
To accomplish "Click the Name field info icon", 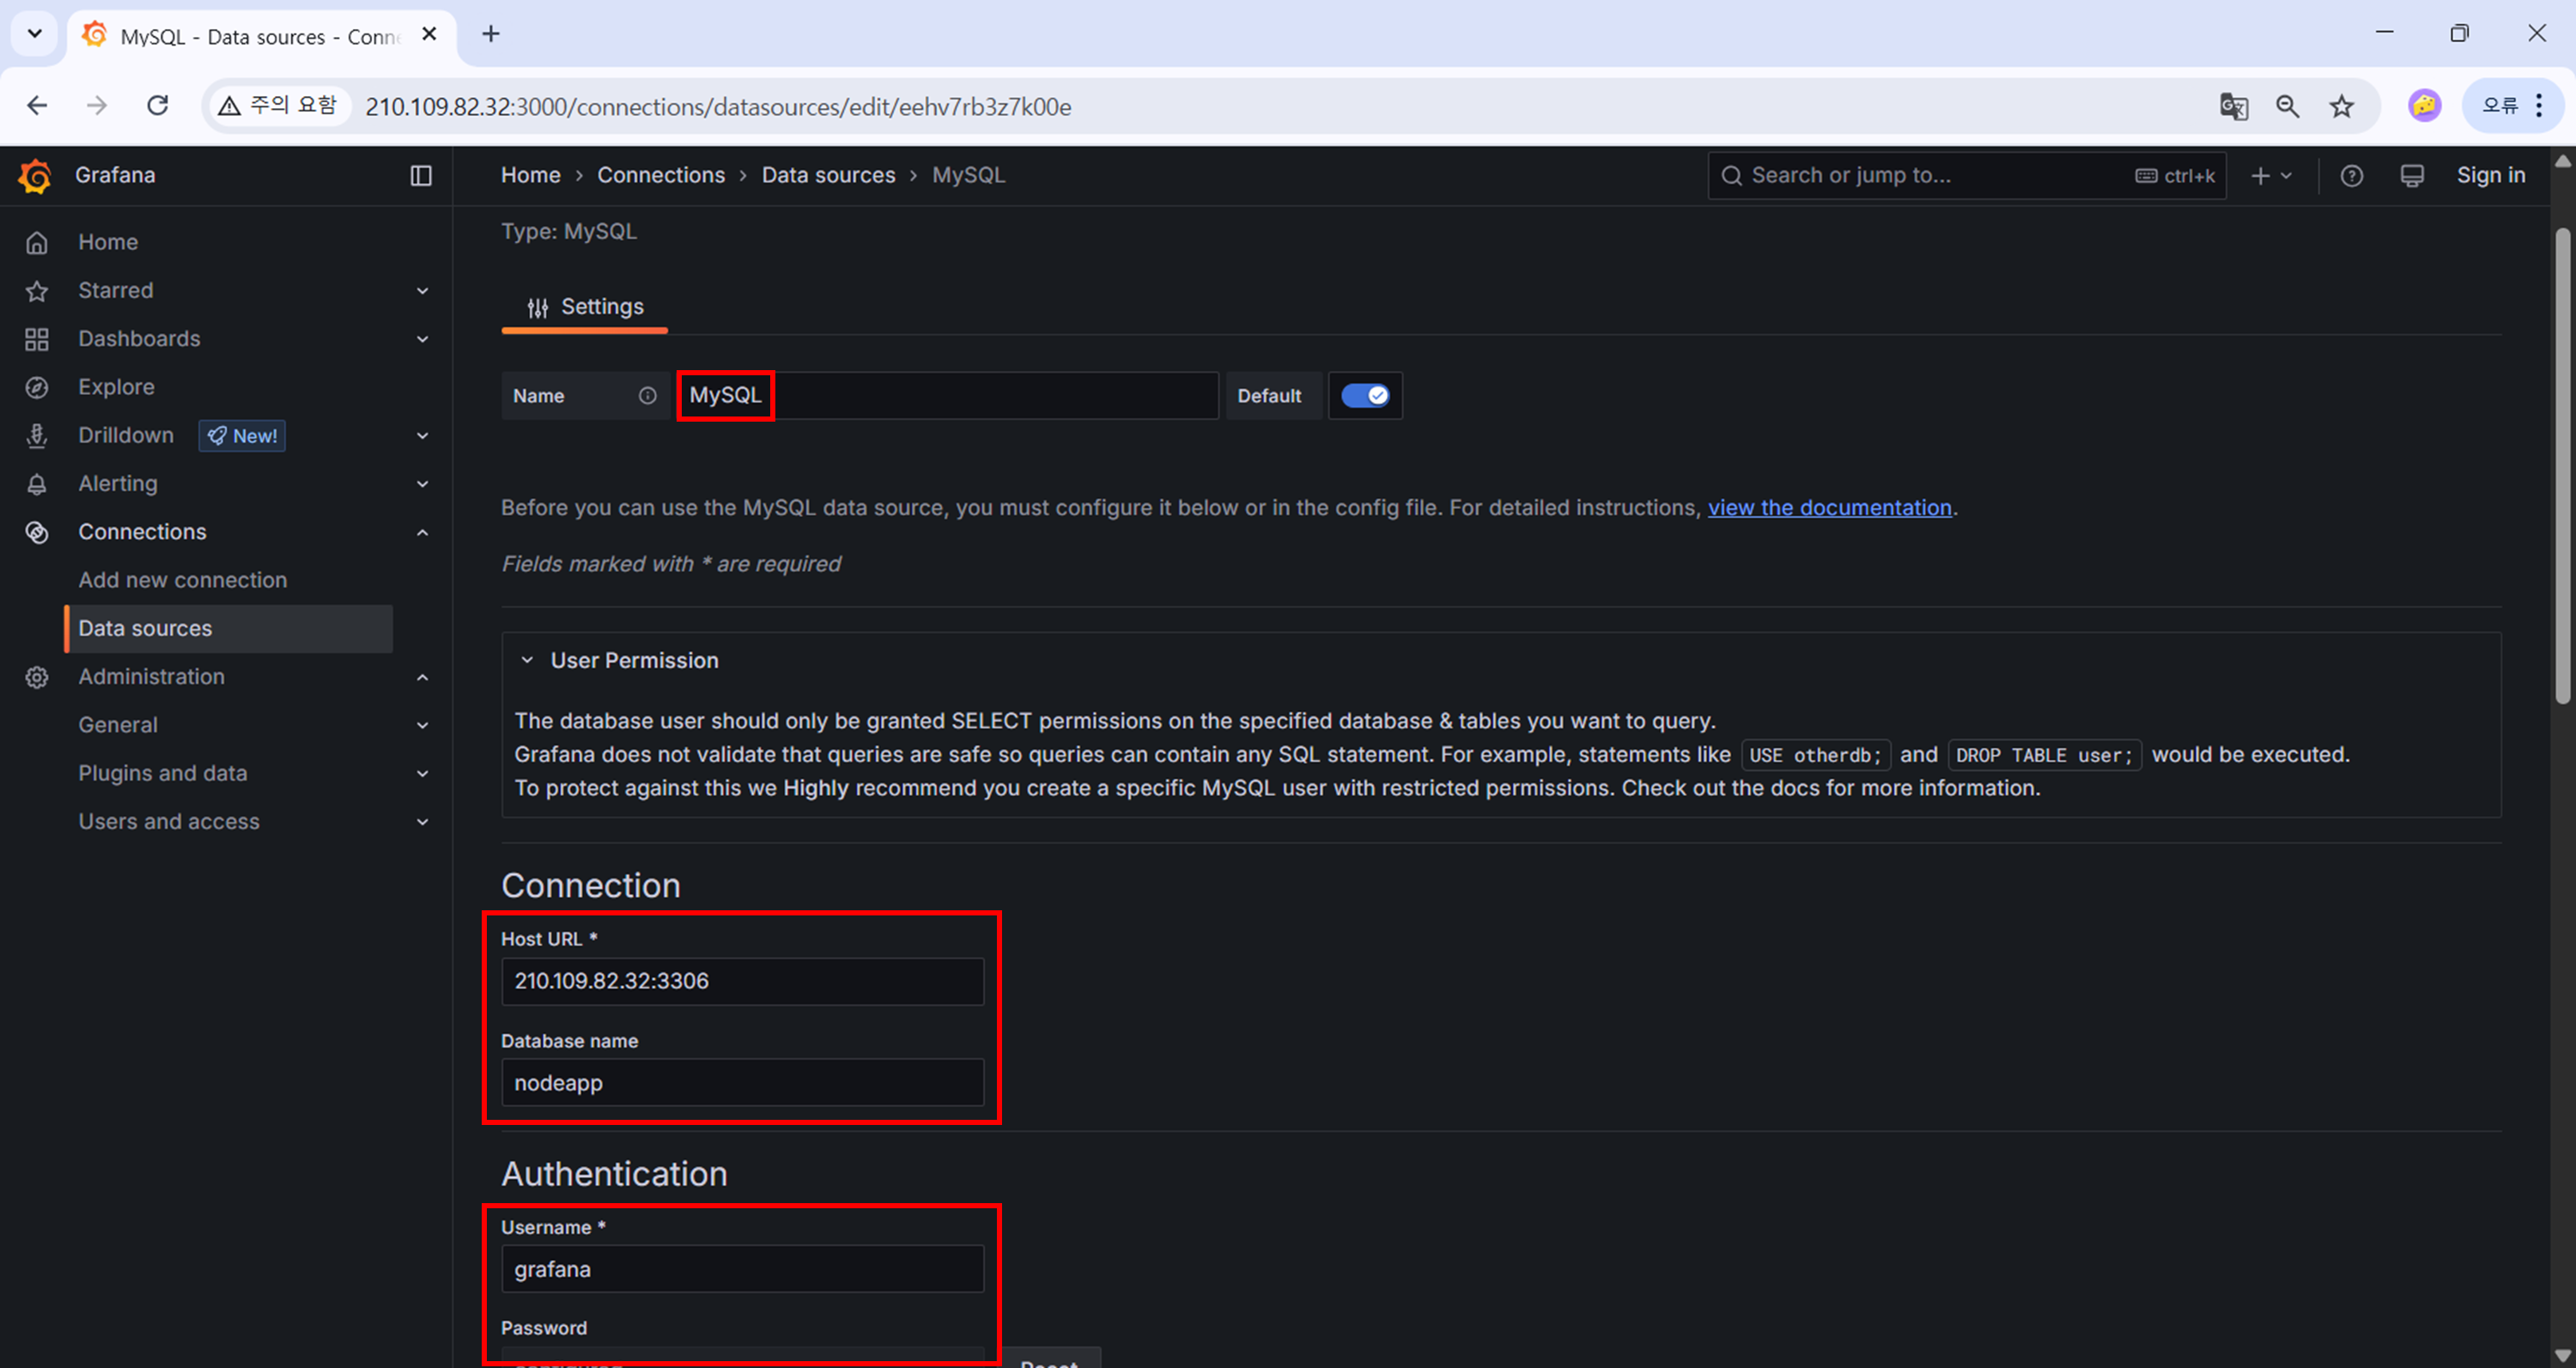I will [648, 396].
